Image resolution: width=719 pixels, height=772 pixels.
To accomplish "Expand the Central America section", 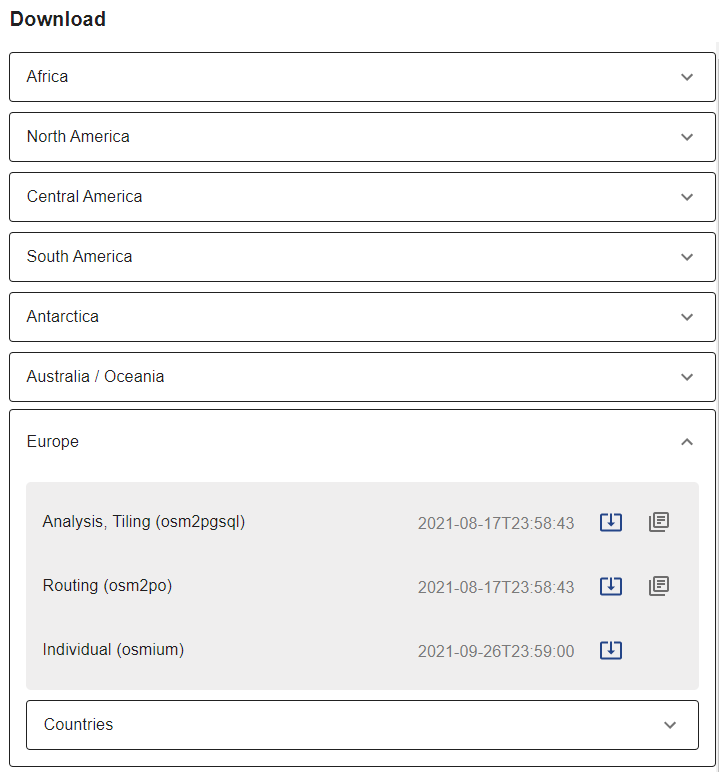I will (x=362, y=197).
